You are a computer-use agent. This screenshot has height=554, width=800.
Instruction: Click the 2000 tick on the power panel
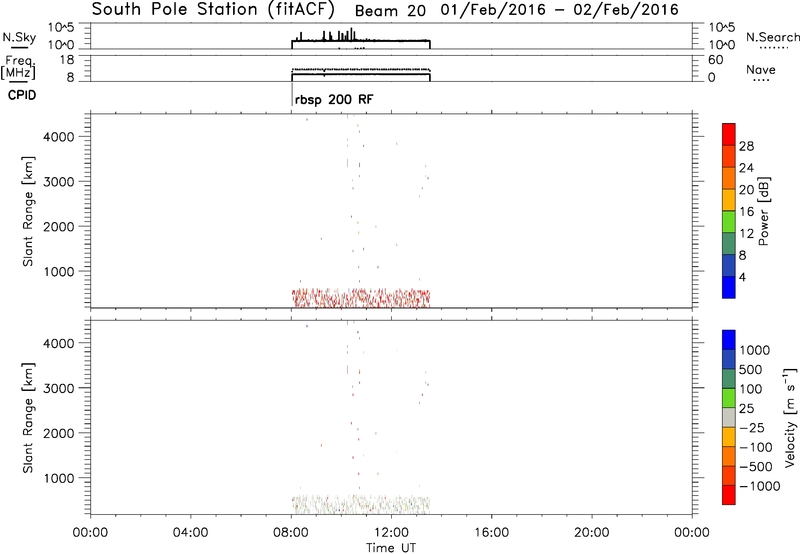(x=59, y=226)
